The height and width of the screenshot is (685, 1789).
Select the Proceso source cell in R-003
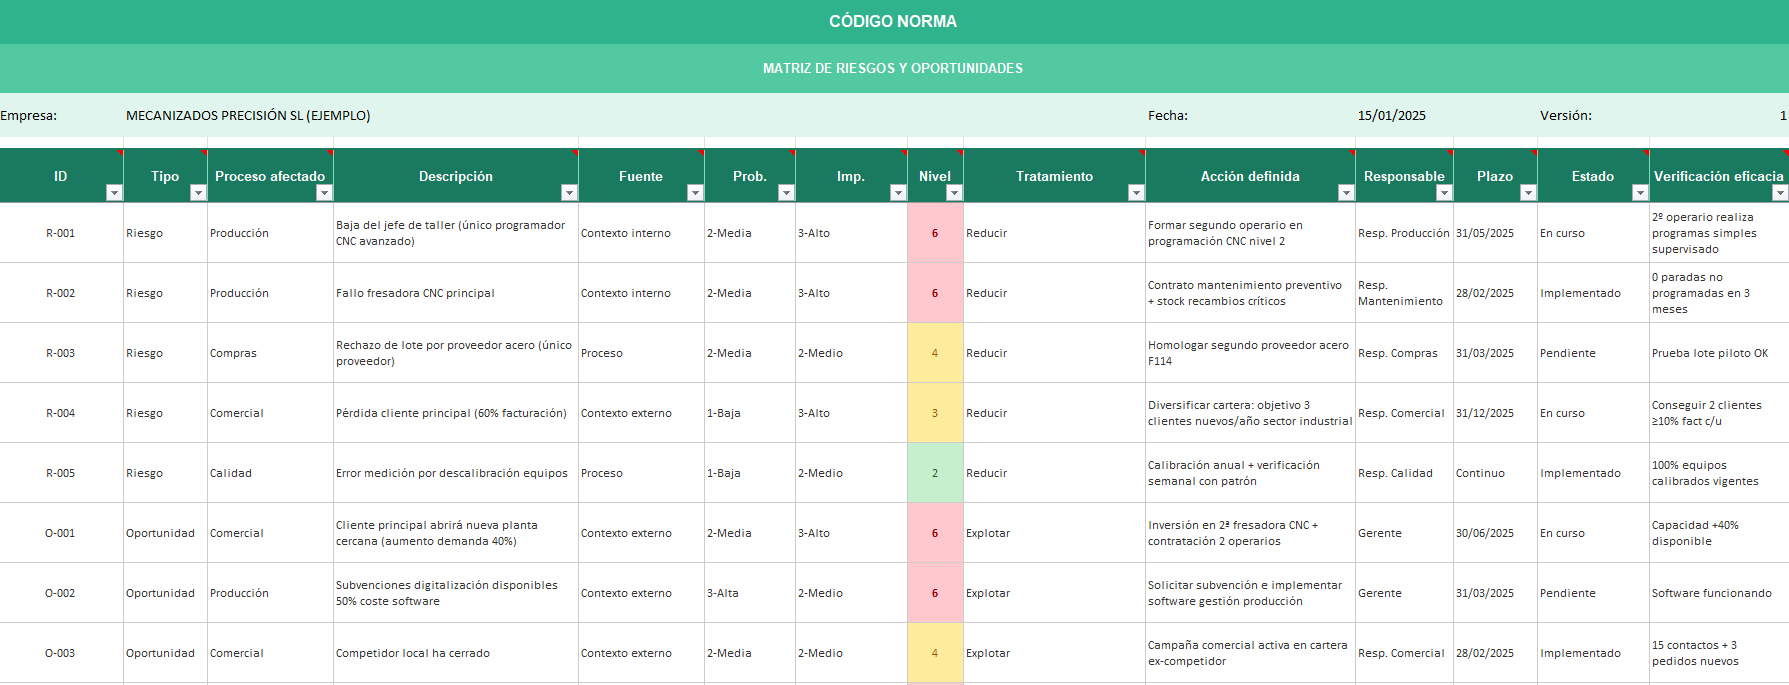641,353
